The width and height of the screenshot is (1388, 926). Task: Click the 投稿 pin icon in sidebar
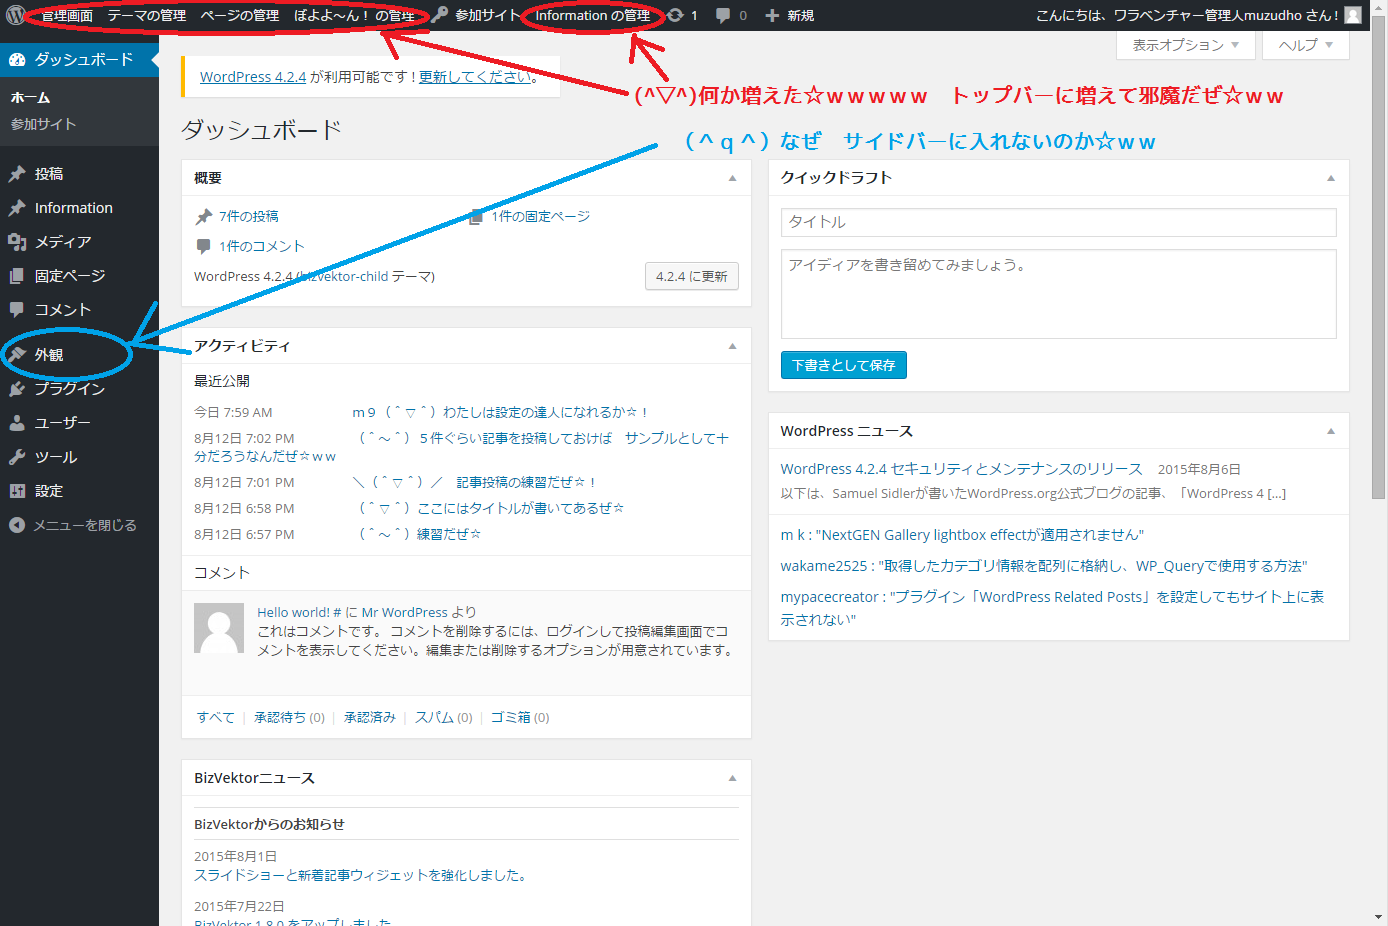coord(17,174)
